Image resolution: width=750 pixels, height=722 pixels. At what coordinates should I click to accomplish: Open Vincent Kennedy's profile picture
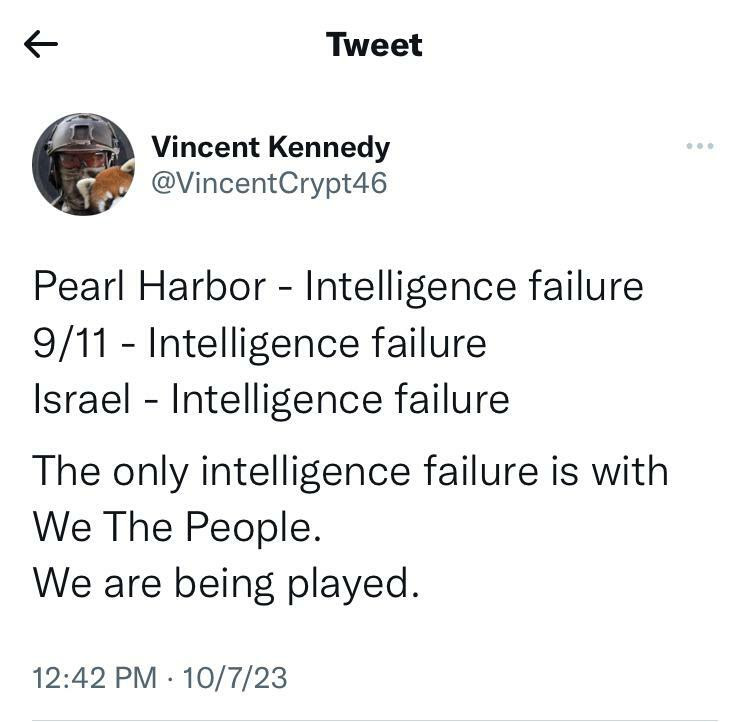83,164
